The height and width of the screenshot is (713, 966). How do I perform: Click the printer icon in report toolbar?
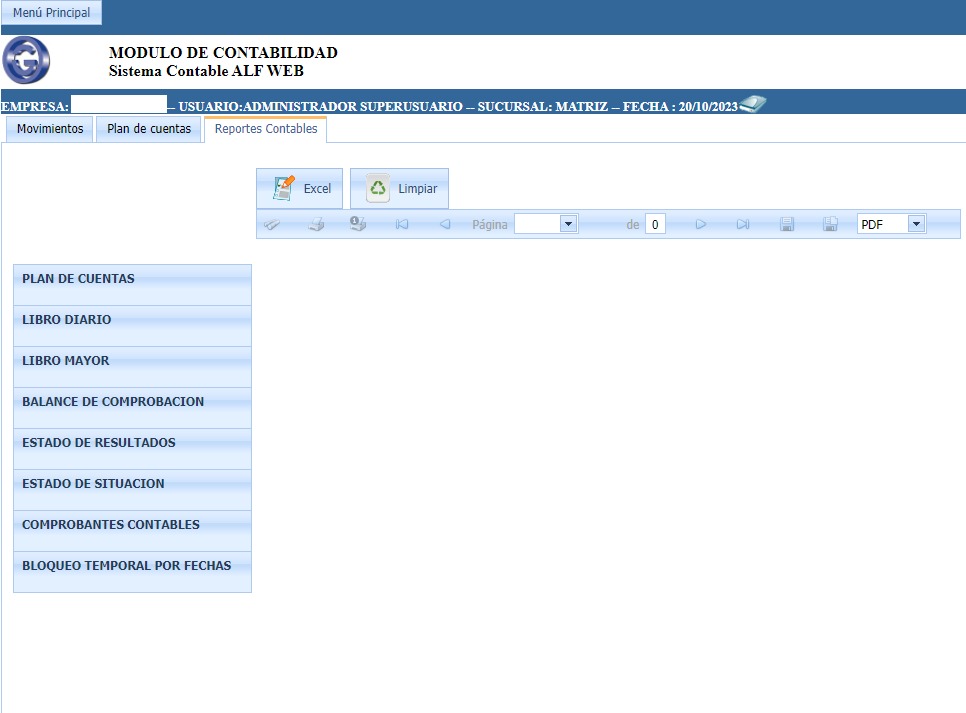coord(316,225)
